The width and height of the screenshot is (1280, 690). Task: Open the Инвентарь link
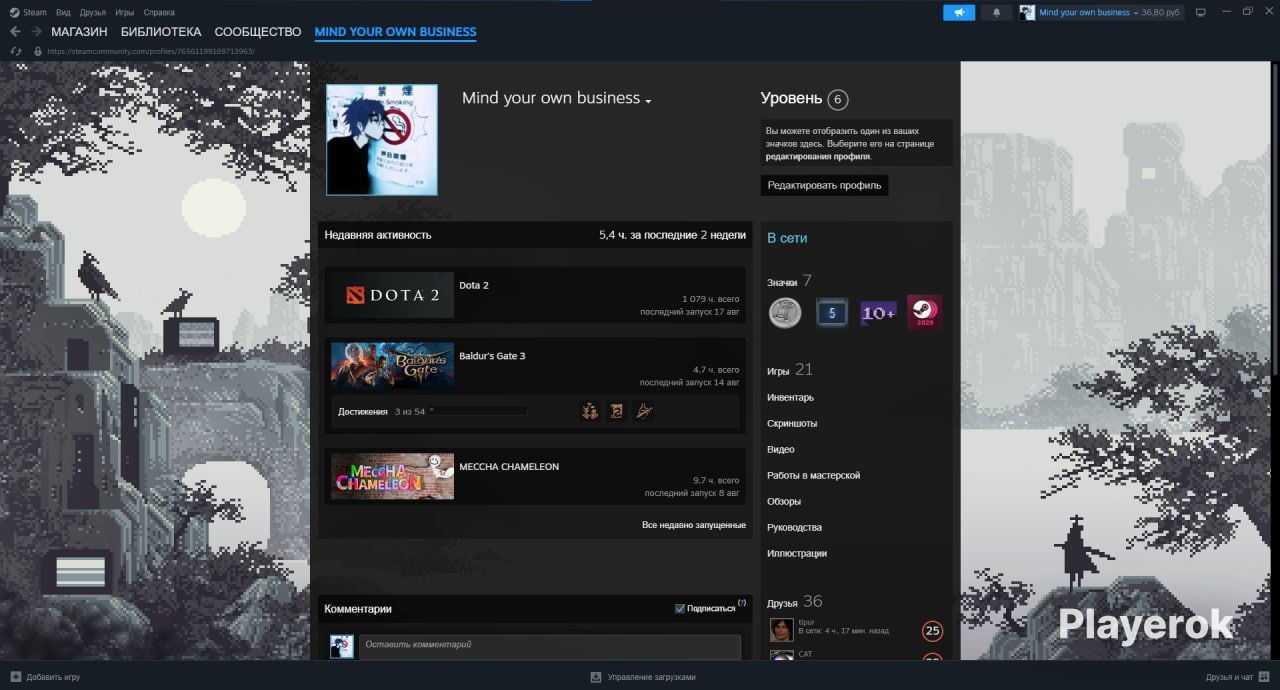[x=790, y=398]
